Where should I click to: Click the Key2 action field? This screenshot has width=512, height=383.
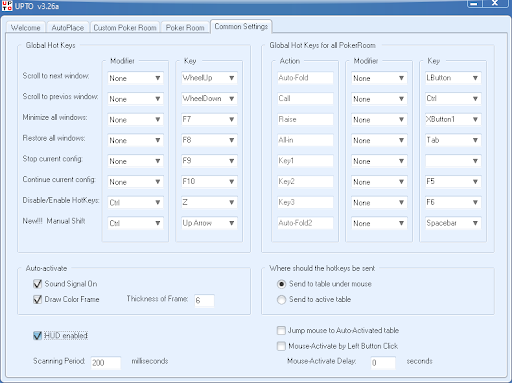(305, 182)
